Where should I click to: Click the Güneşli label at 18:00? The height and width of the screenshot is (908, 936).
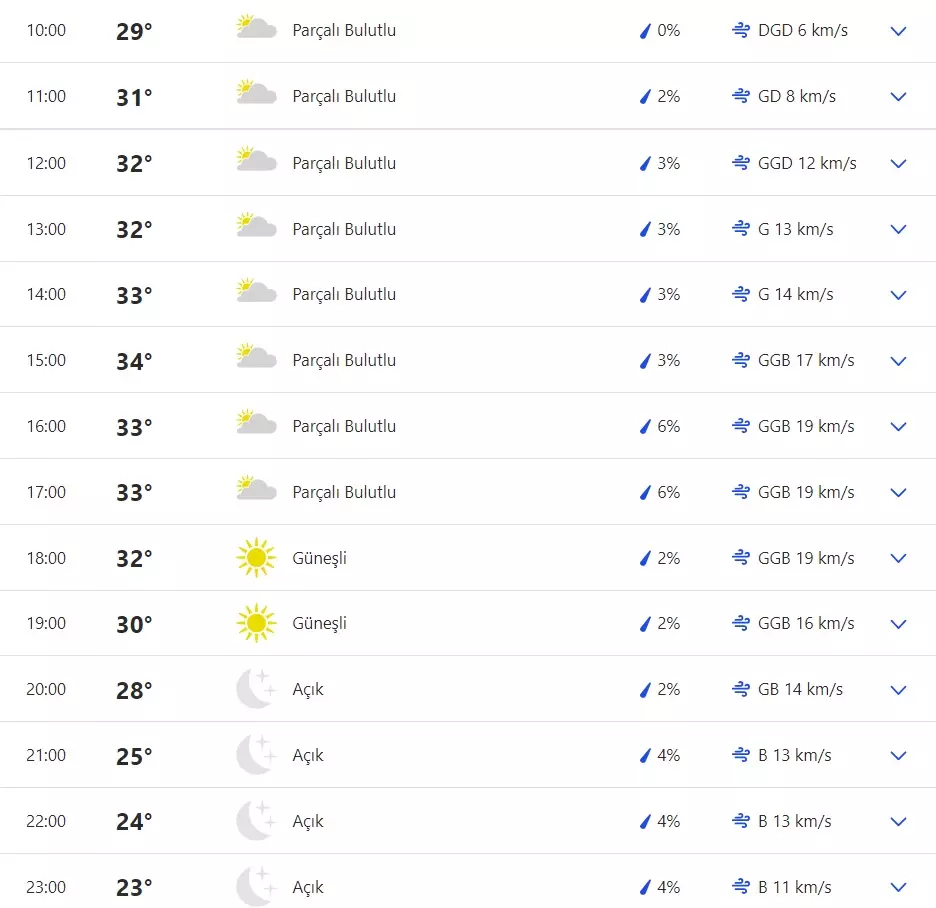(319, 558)
